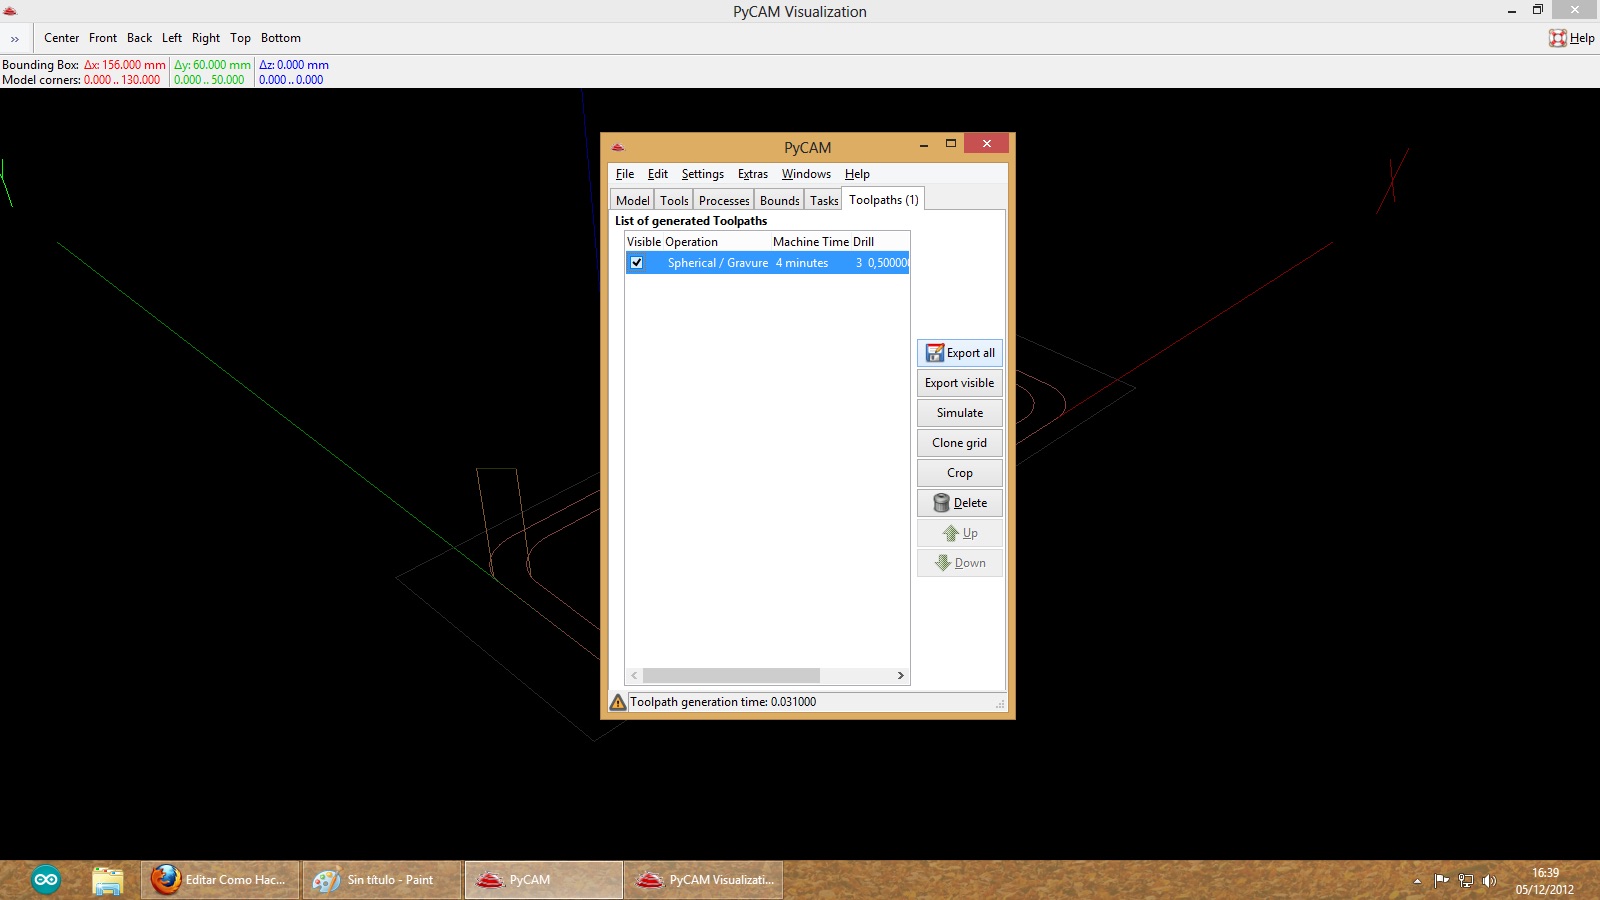Open the Windows menu

pyautogui.click(x=806, y=174)
